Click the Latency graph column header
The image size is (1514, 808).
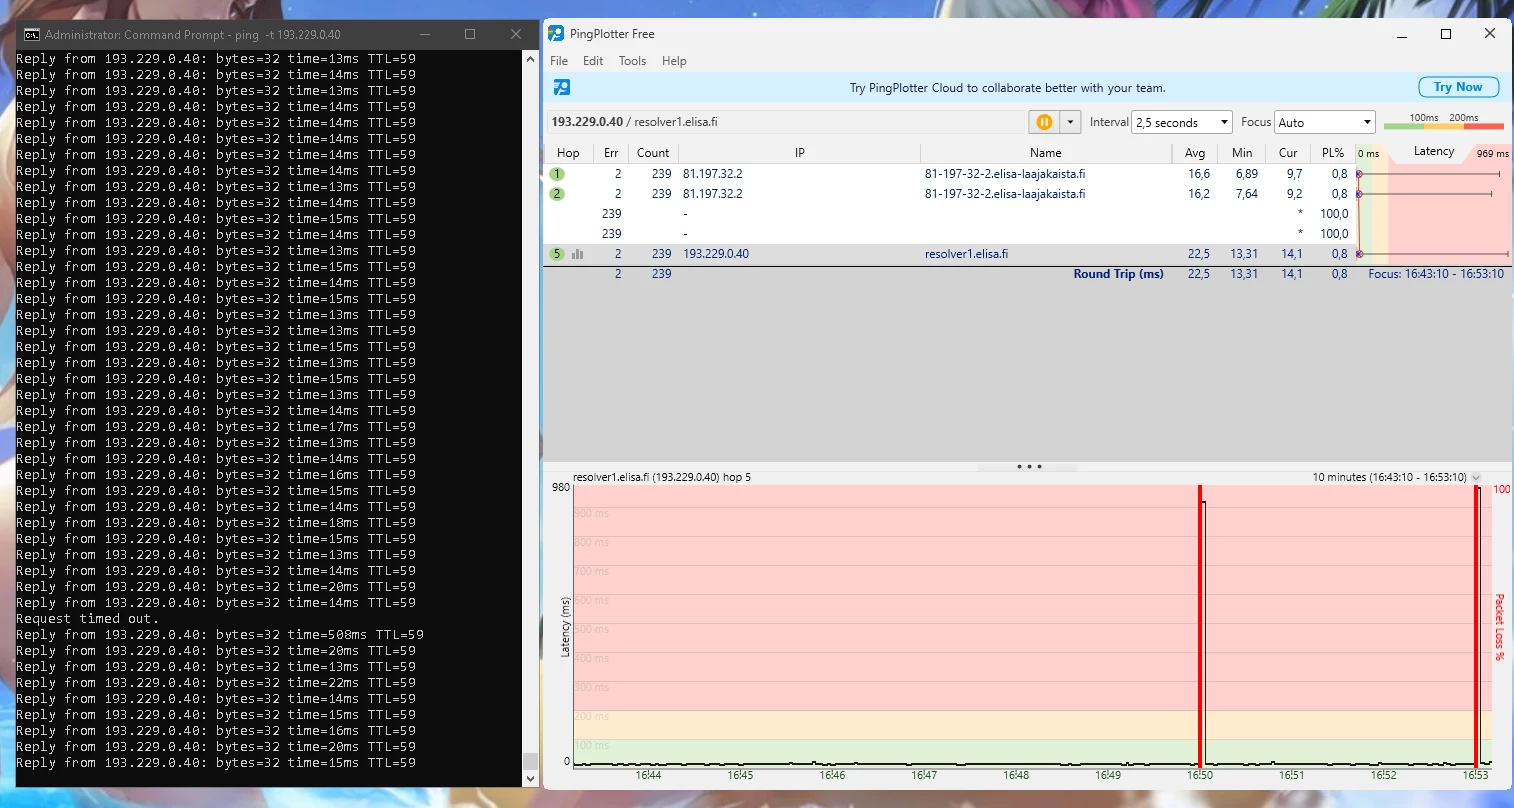[1434, 152]
